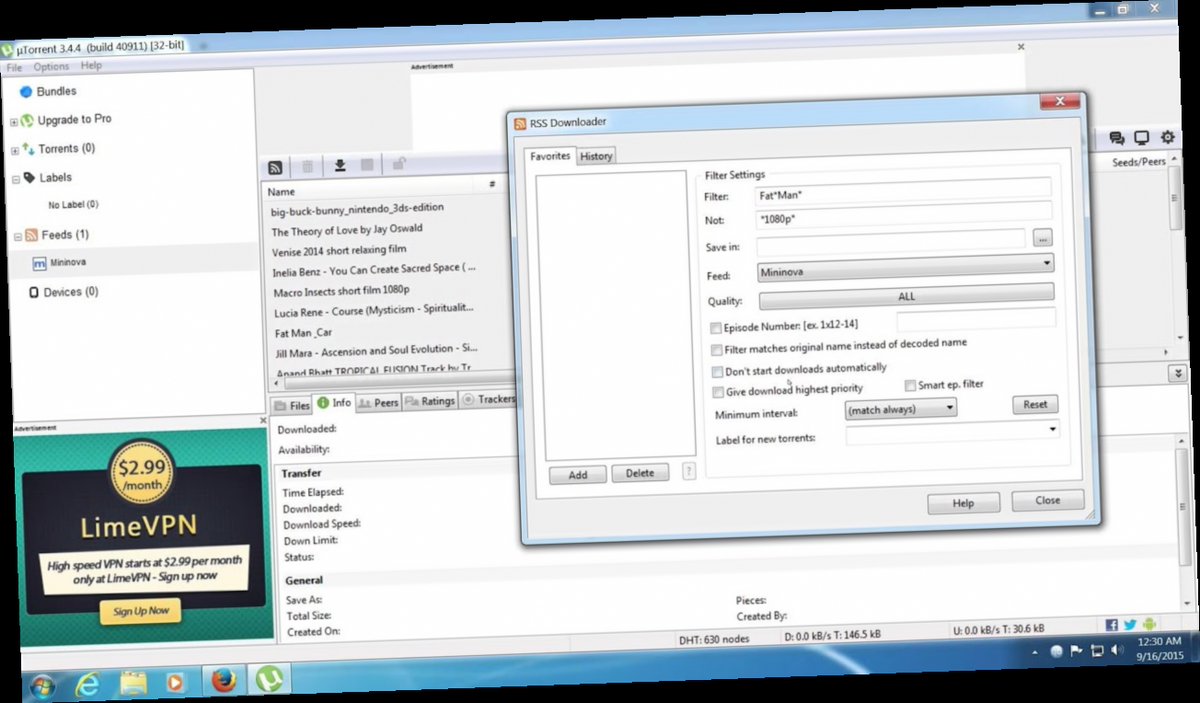This screenshot has width=1200, height=703.
Task: Click the Close button in dialog
Action: (1048, 500)
